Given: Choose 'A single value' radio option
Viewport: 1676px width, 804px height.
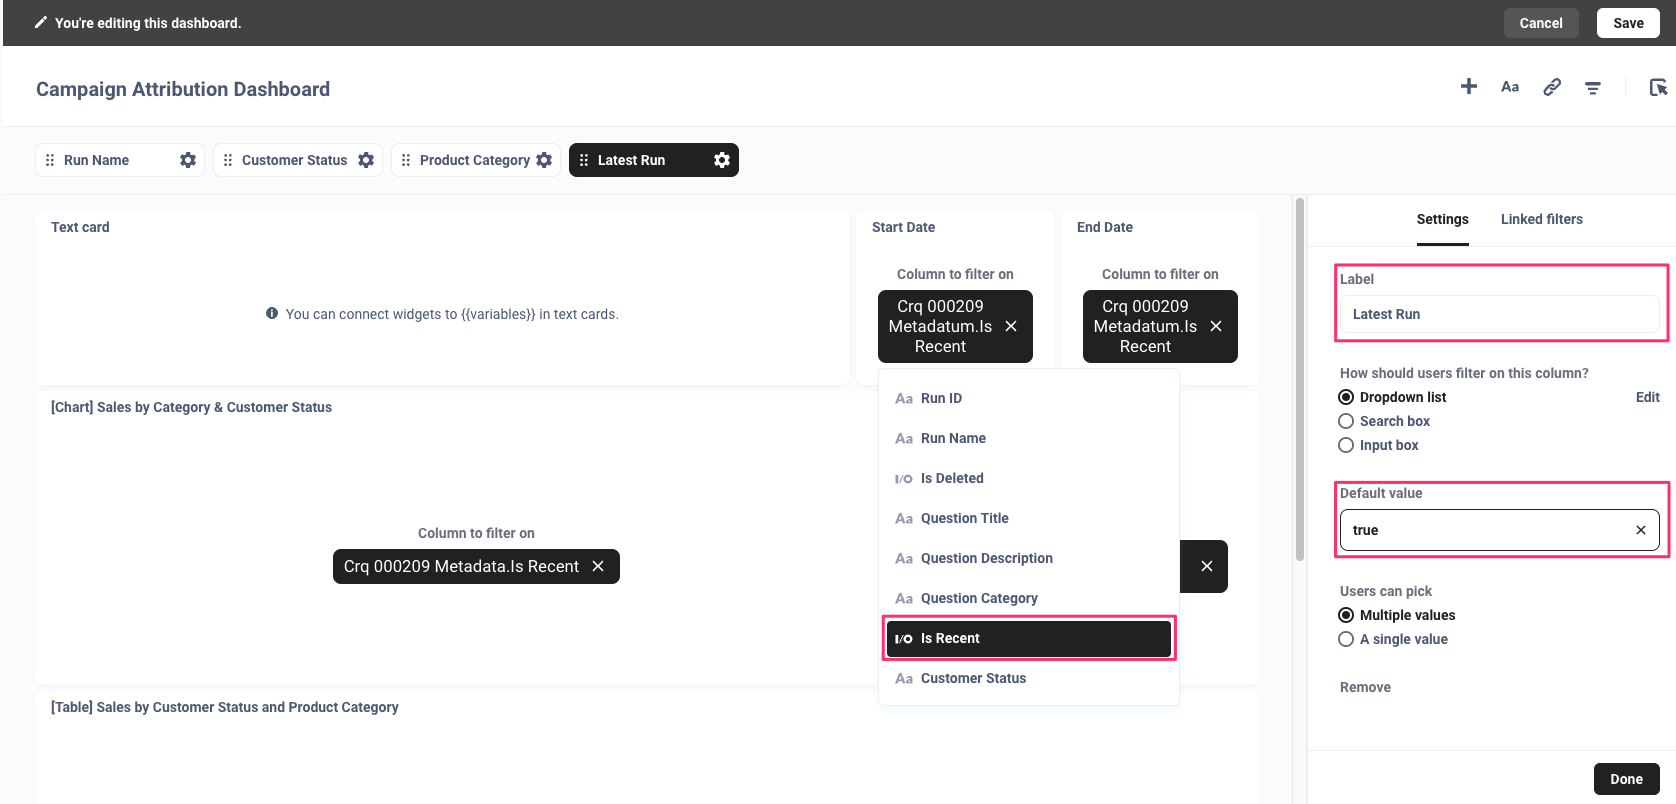Looking at the screenshot, I should 1346,639.
